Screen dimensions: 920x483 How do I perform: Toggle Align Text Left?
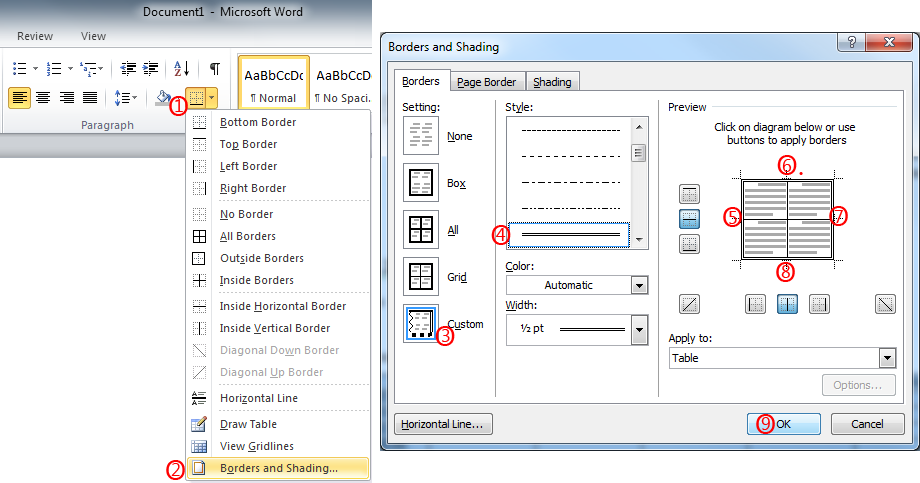pos(19,97)
